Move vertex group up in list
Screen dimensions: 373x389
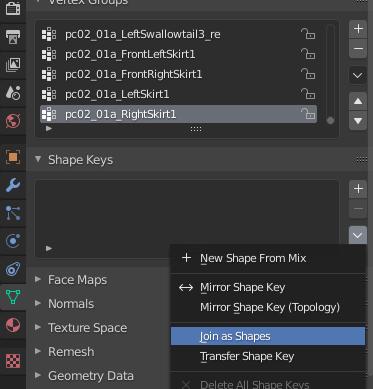tap(358, 101)
